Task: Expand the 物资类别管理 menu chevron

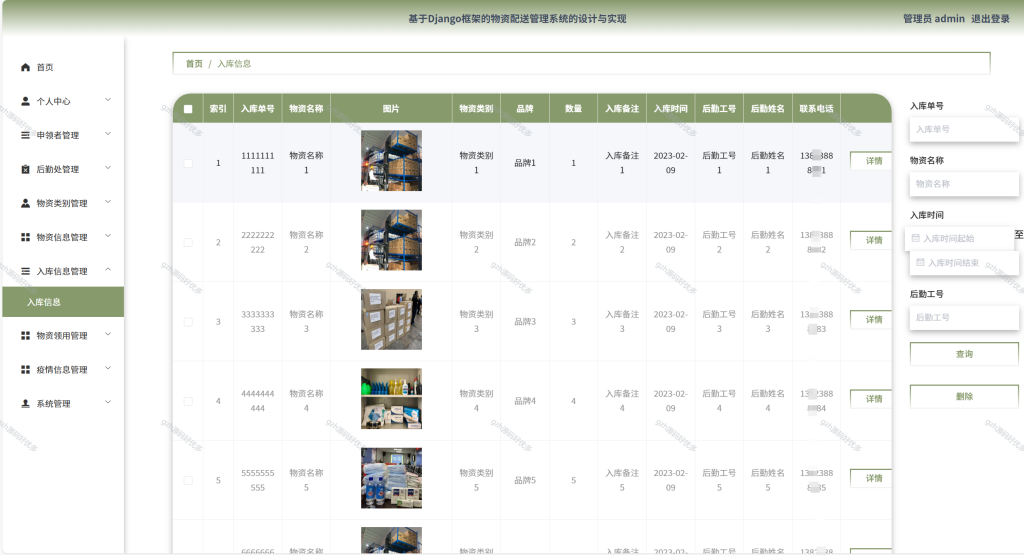Action: pos(108,202)
